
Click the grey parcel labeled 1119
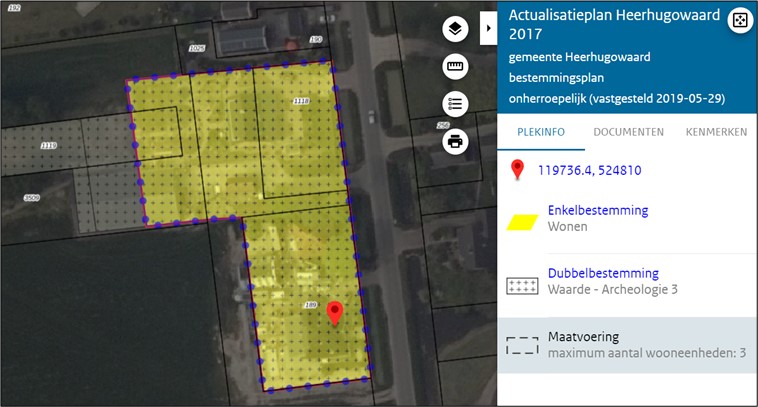pos(48,146)
